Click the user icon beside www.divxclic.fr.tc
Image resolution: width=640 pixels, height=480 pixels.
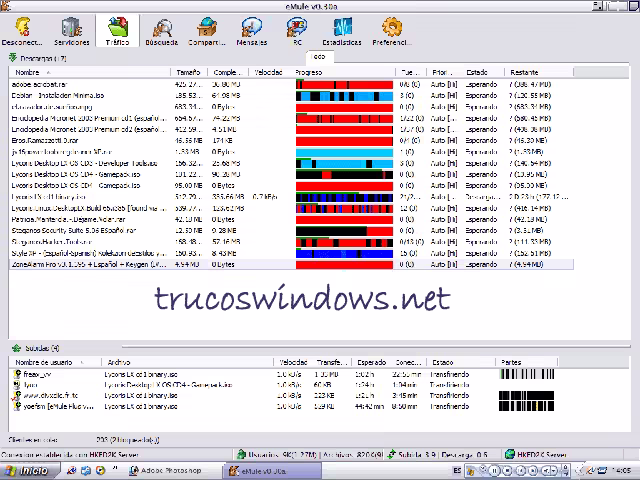(17, 396)
